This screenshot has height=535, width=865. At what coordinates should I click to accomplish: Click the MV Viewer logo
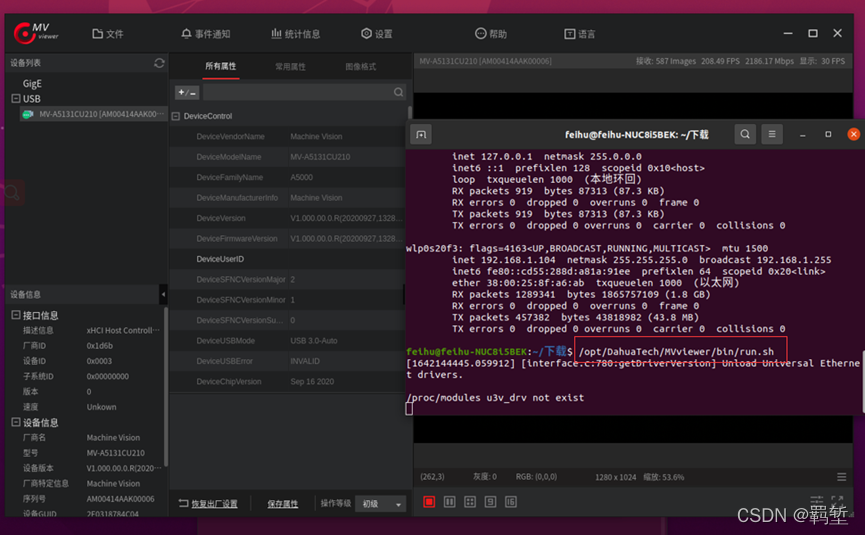tap(35, 33)
